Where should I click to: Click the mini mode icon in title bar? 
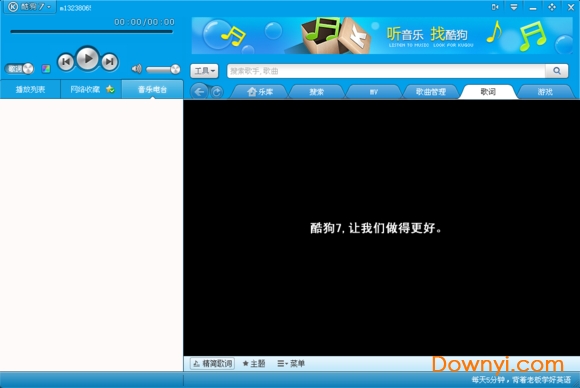[x=495, y=7]
